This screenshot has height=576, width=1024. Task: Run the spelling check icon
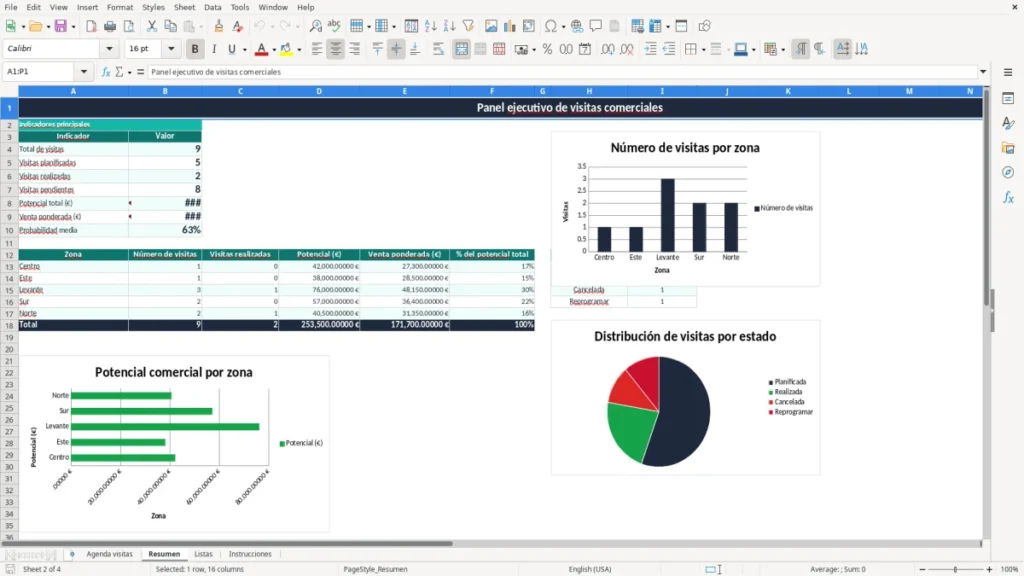[x=334, y=26]
